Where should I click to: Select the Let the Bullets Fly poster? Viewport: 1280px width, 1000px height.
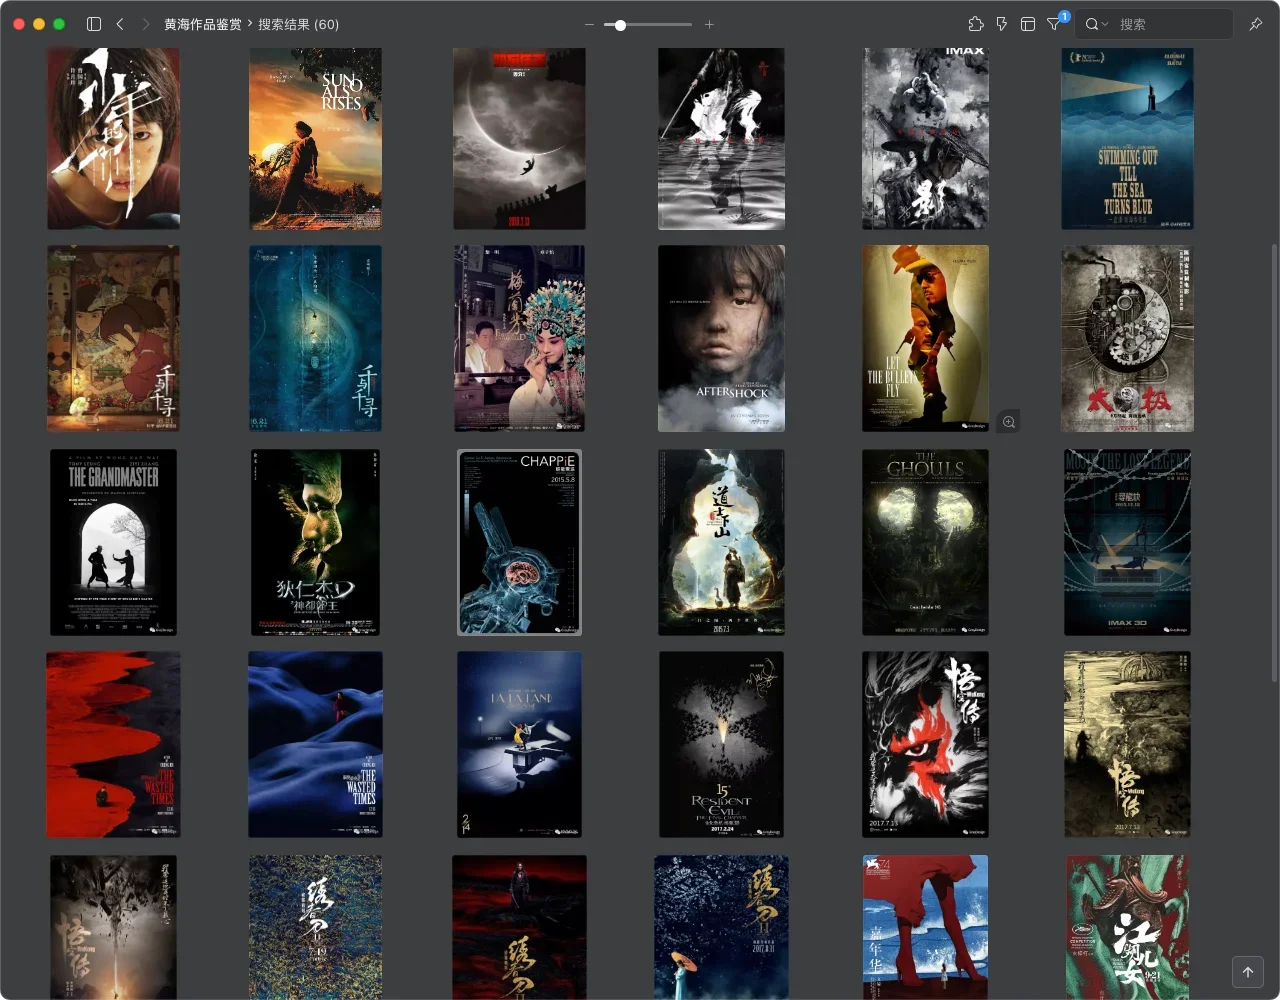point(925,338)
